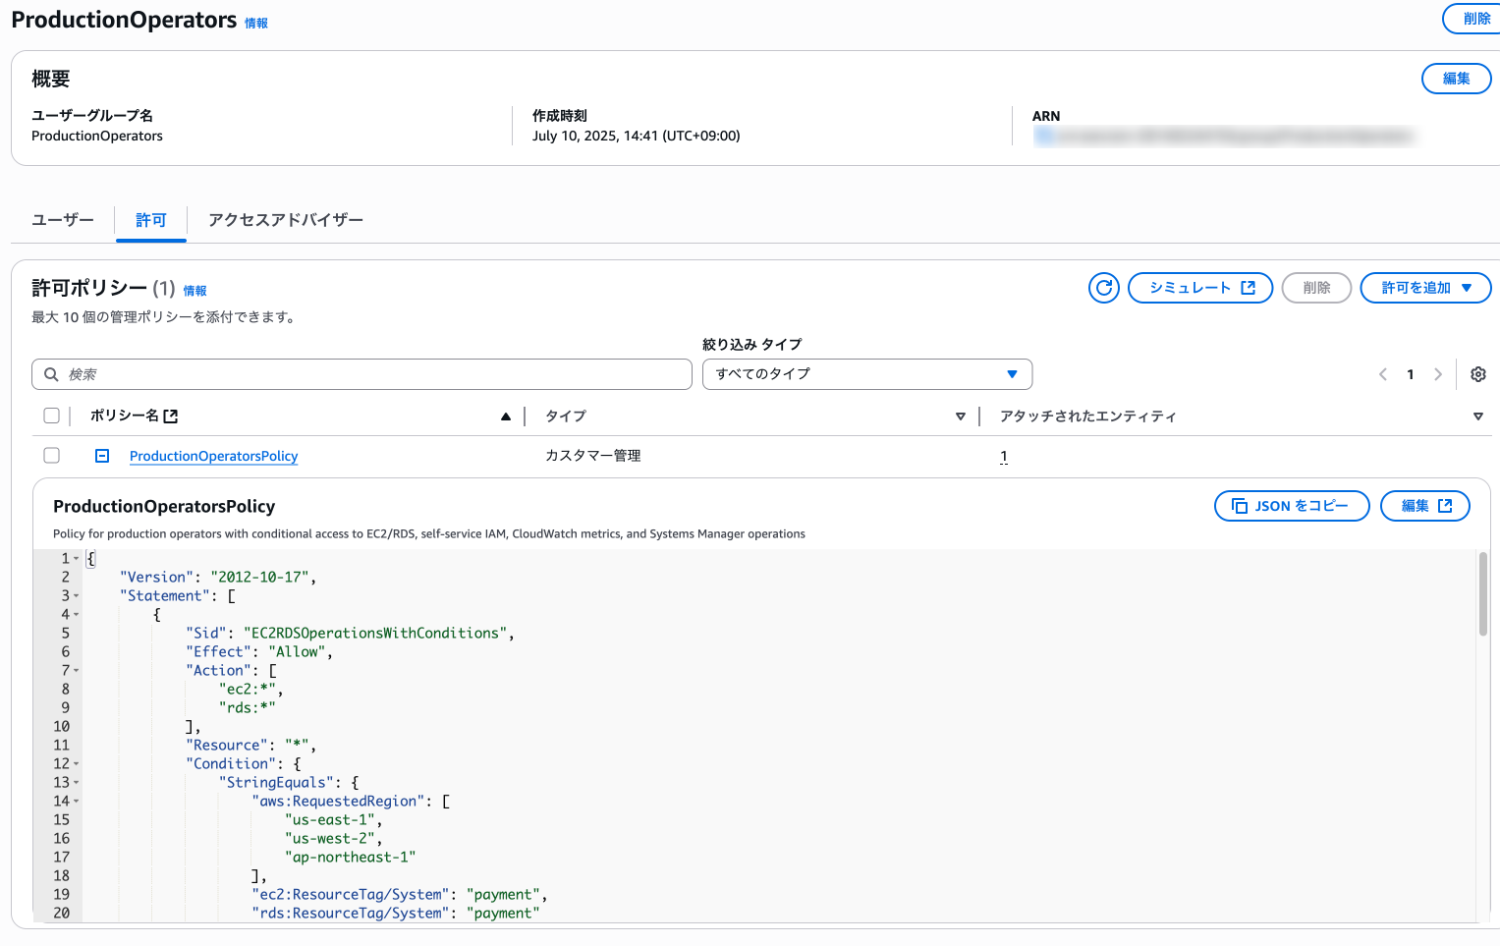Fold JSON line 7 Action array

click(76, 671)
